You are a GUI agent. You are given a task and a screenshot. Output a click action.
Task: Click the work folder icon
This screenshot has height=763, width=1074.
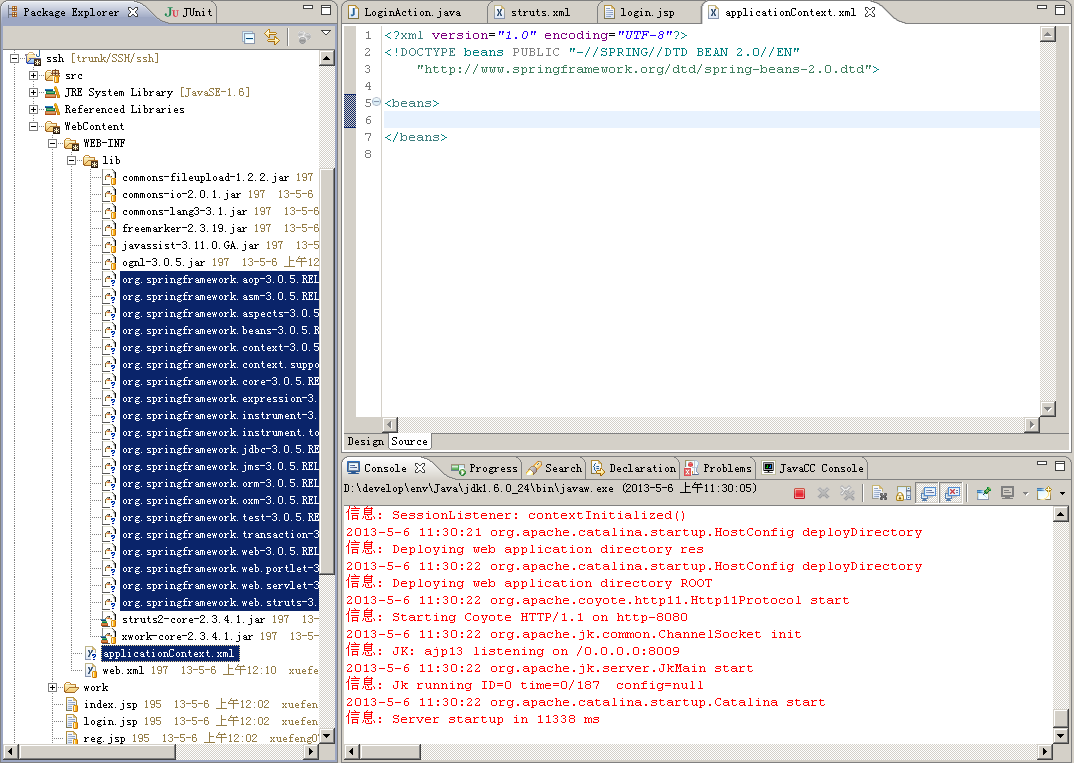(x=71, y=688)
